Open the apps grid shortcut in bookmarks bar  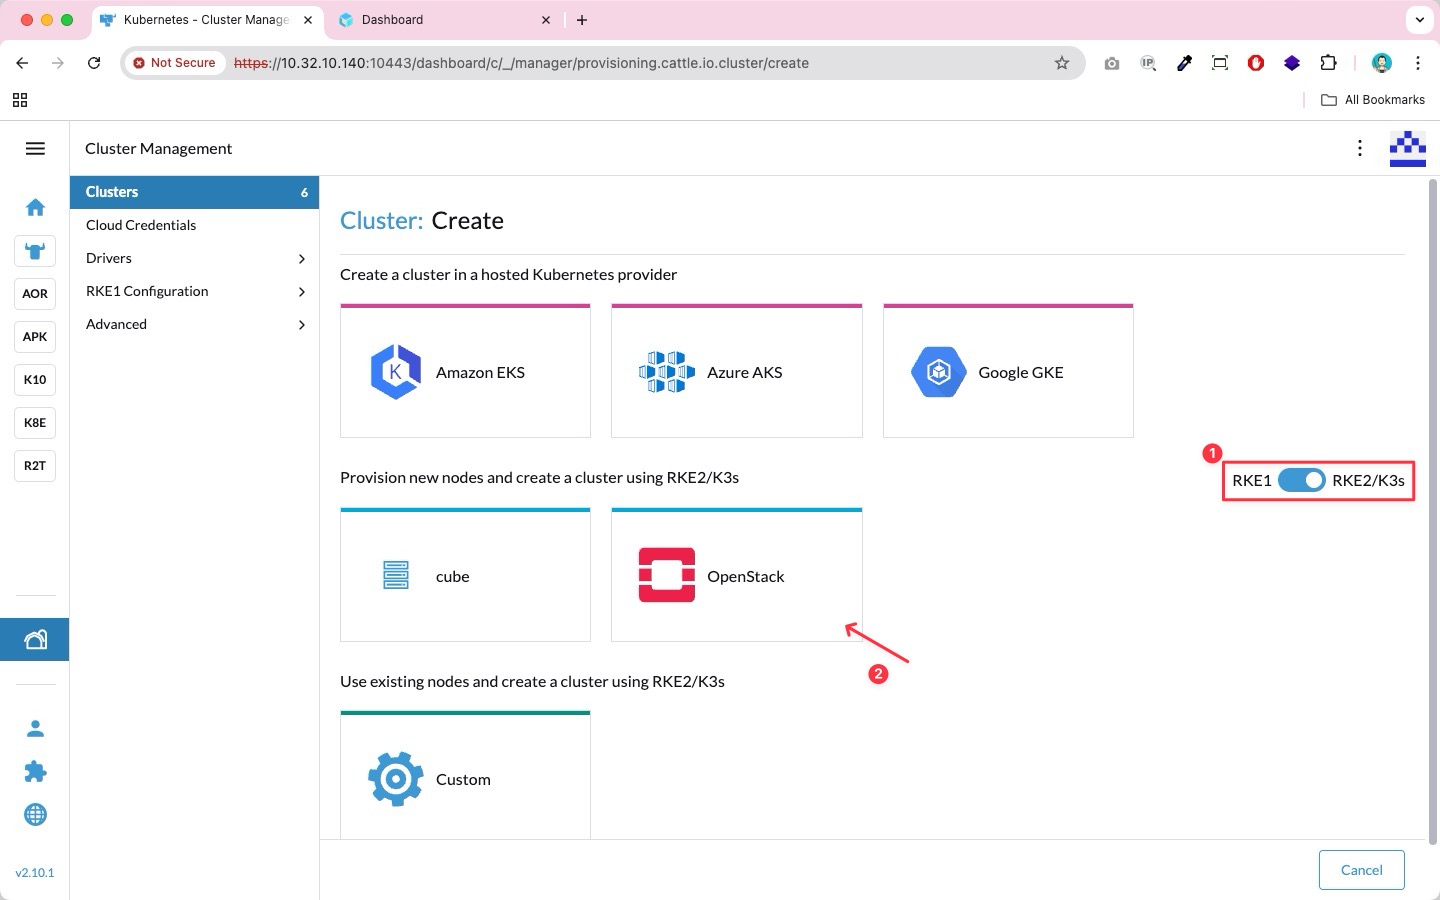pyautogui.click(x=20, y=100)
